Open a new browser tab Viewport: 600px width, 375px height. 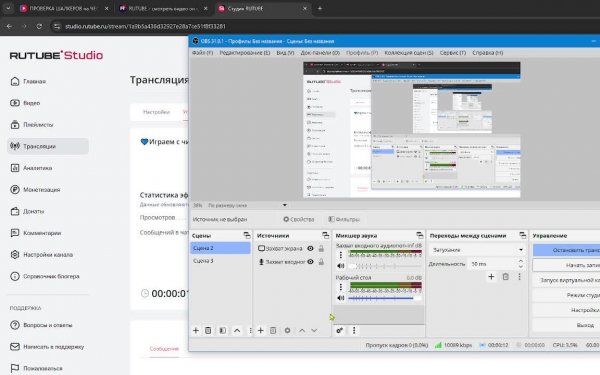[320, 8]
